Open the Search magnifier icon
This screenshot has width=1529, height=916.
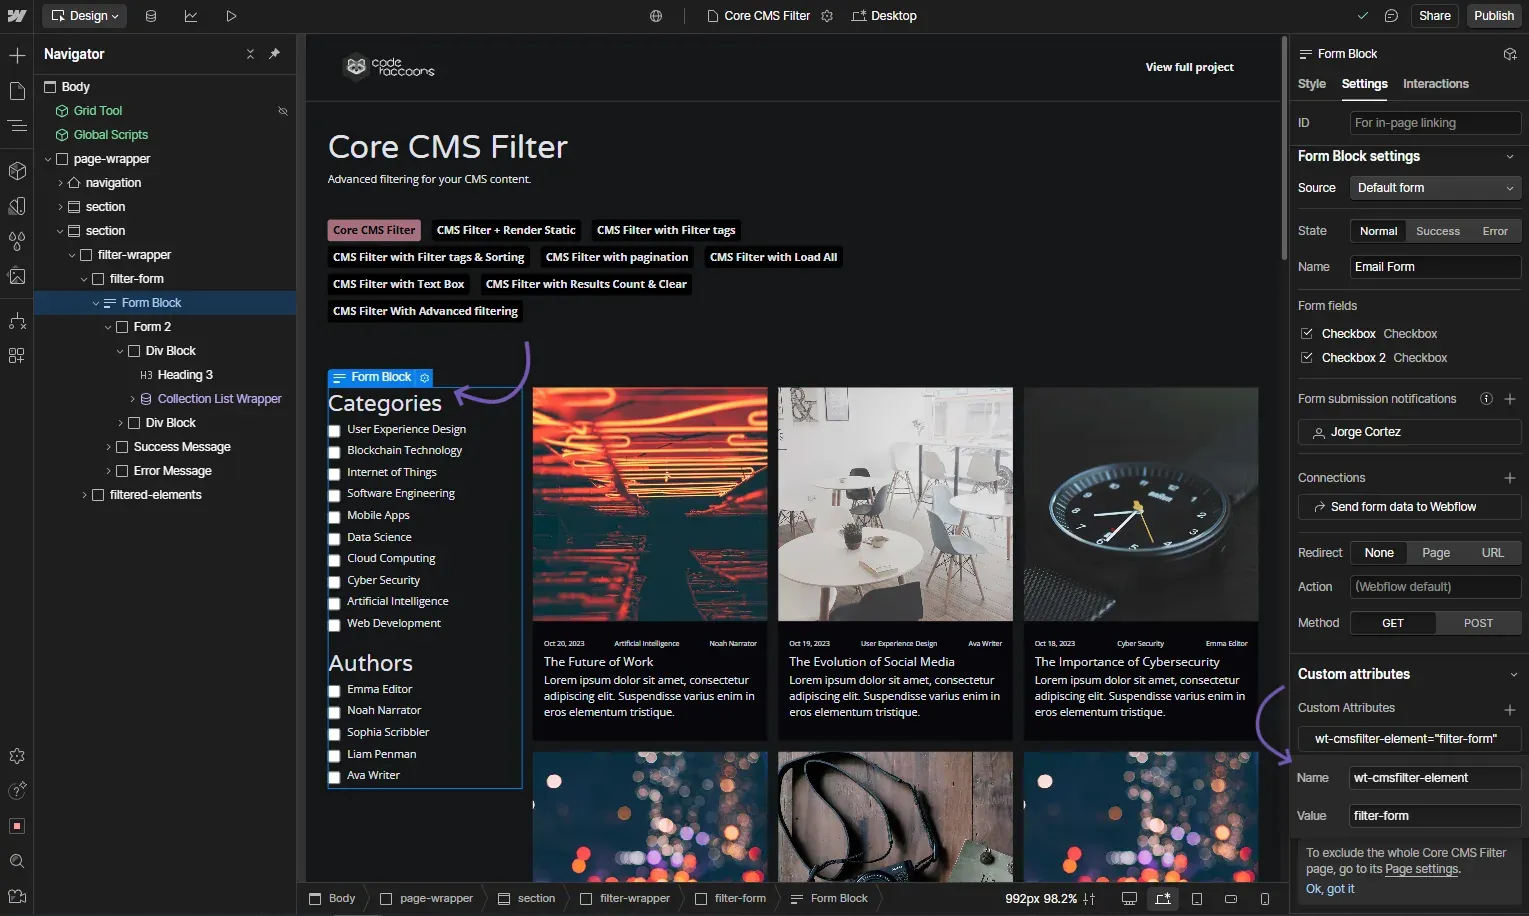[x=17, y=862]
